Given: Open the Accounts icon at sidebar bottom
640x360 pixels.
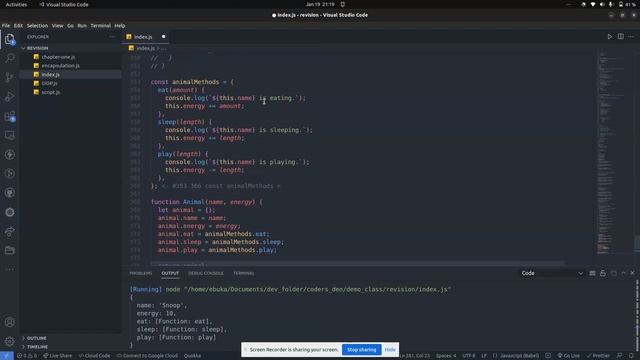Looking at the screenshot, I should pos(9,322).
